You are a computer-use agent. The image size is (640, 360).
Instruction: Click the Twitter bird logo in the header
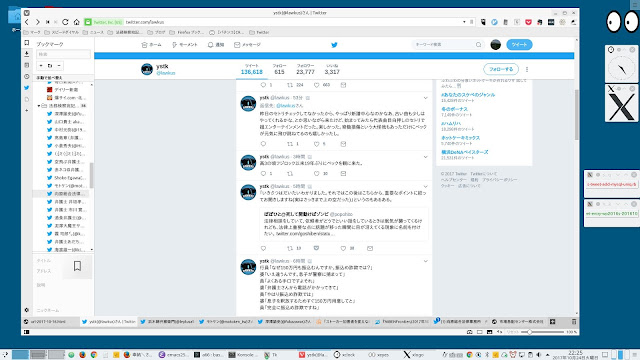(x=334, y=45)
